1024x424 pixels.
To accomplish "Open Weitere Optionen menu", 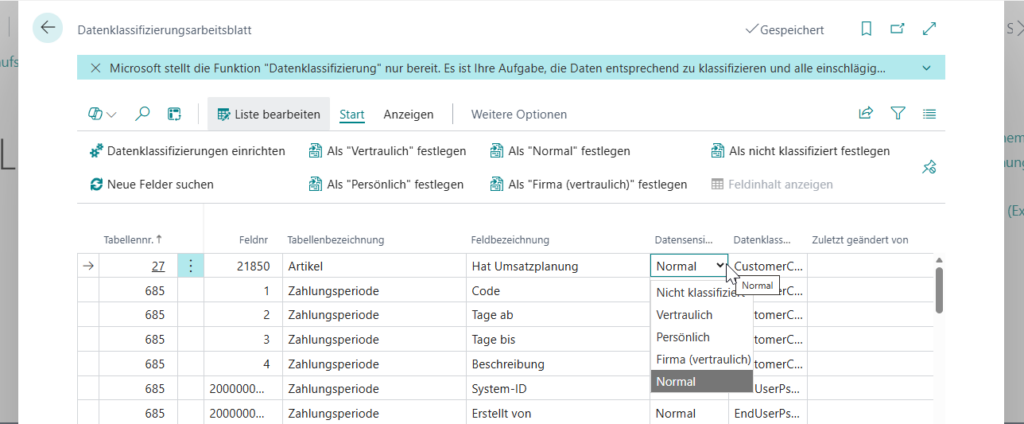I will (519, 114).
